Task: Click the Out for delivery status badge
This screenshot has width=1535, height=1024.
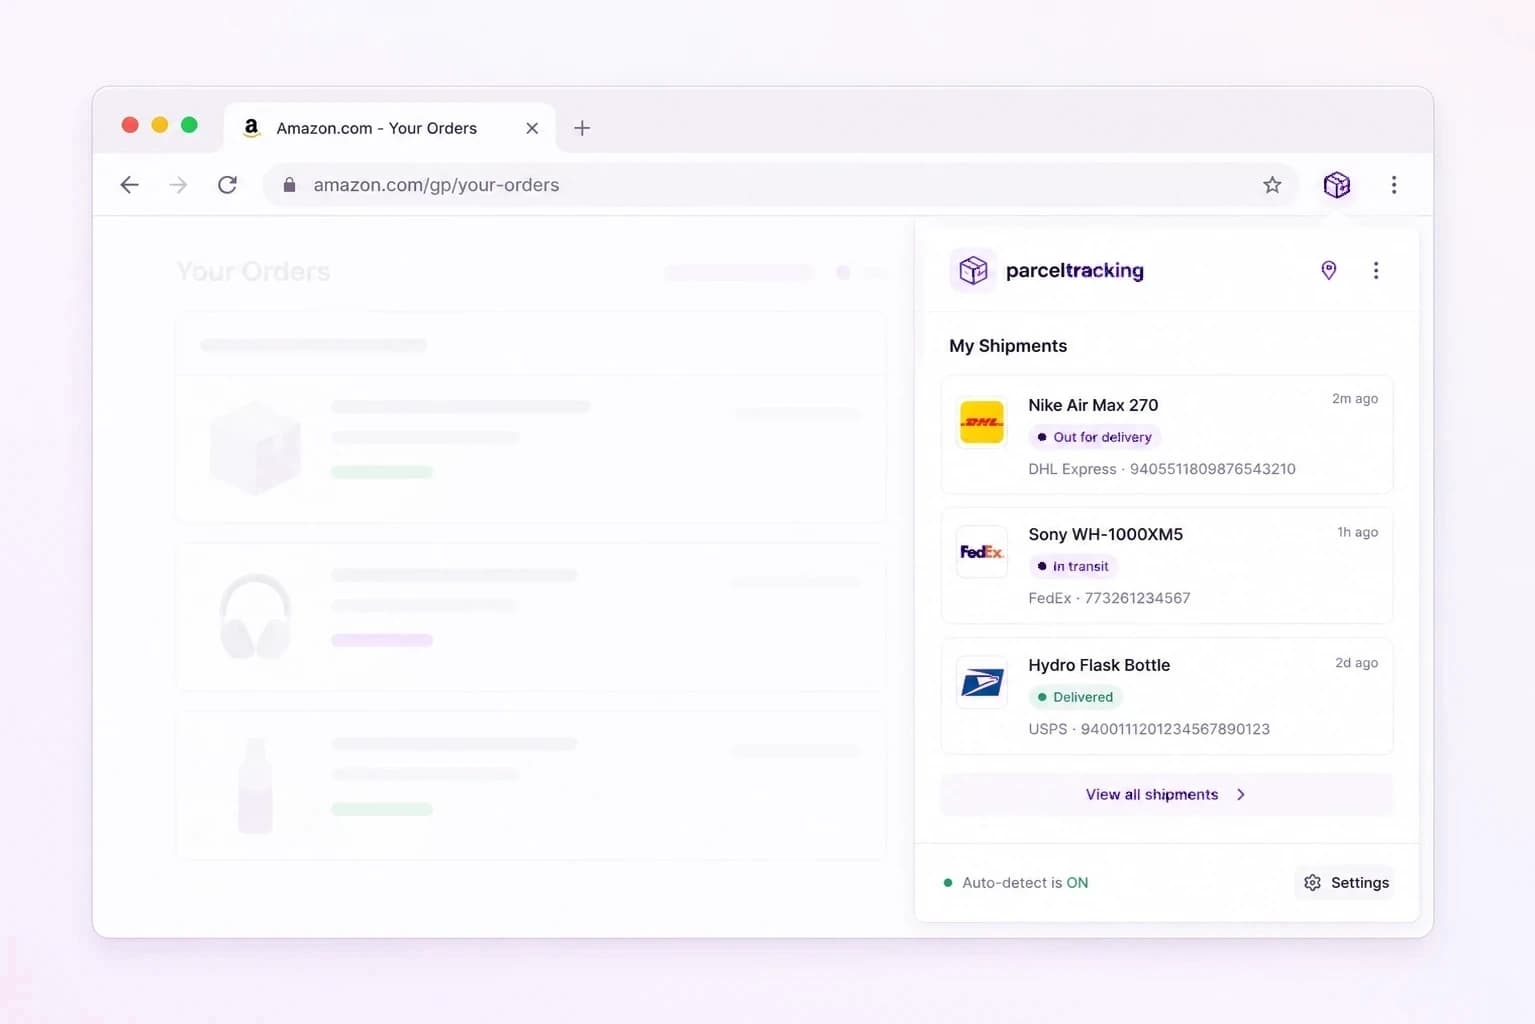Action: pos(1095,437)
